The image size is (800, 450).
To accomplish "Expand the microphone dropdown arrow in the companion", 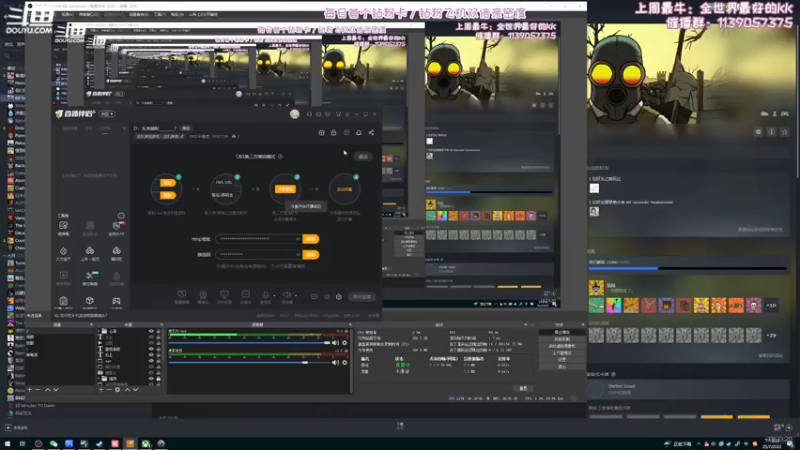I will (274, 295).
